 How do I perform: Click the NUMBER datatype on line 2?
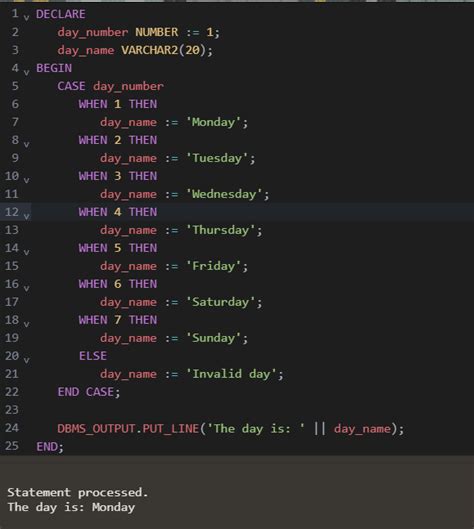click(157, 32)
